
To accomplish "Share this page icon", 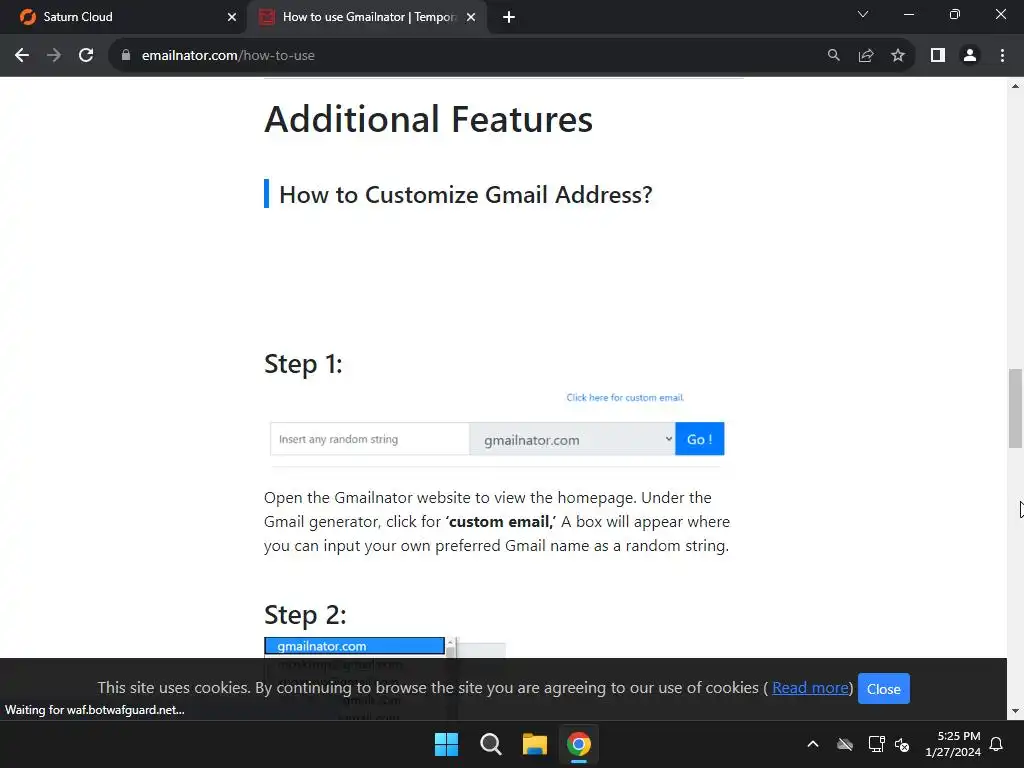I will tap(866, 56).
